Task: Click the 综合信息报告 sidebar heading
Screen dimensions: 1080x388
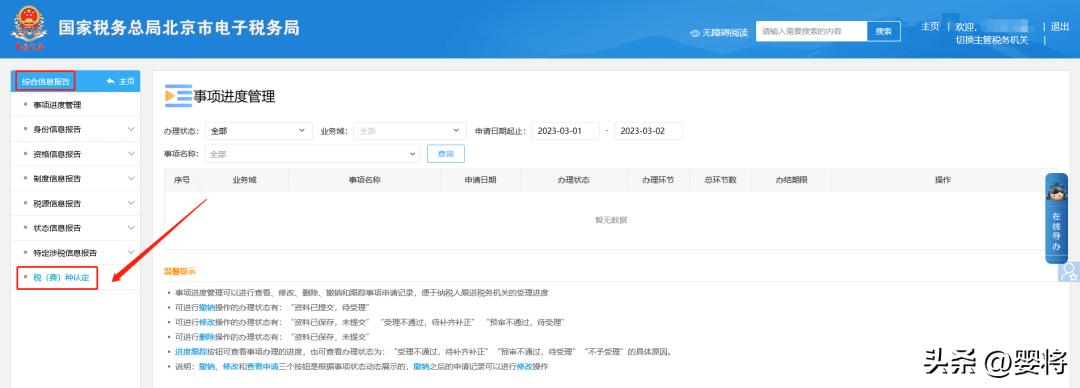Action: coord(45,81)
